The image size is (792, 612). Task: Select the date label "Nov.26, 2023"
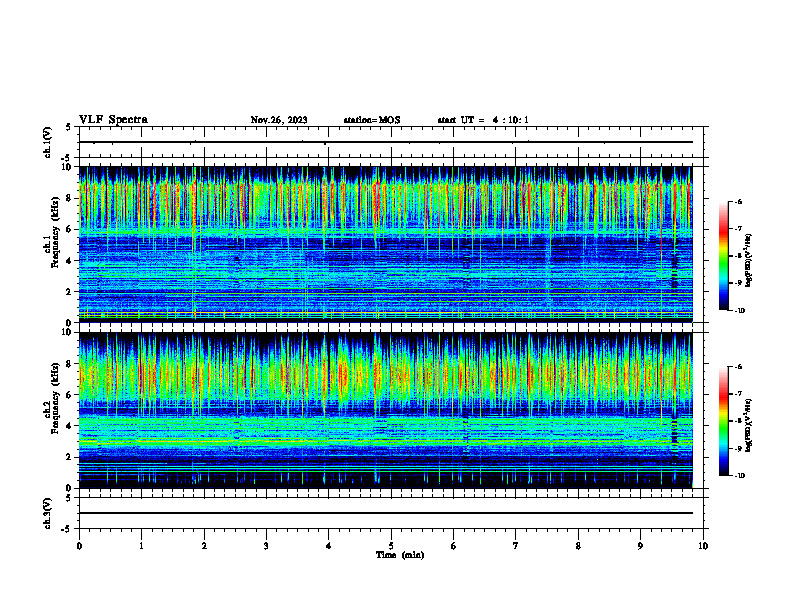279,120
